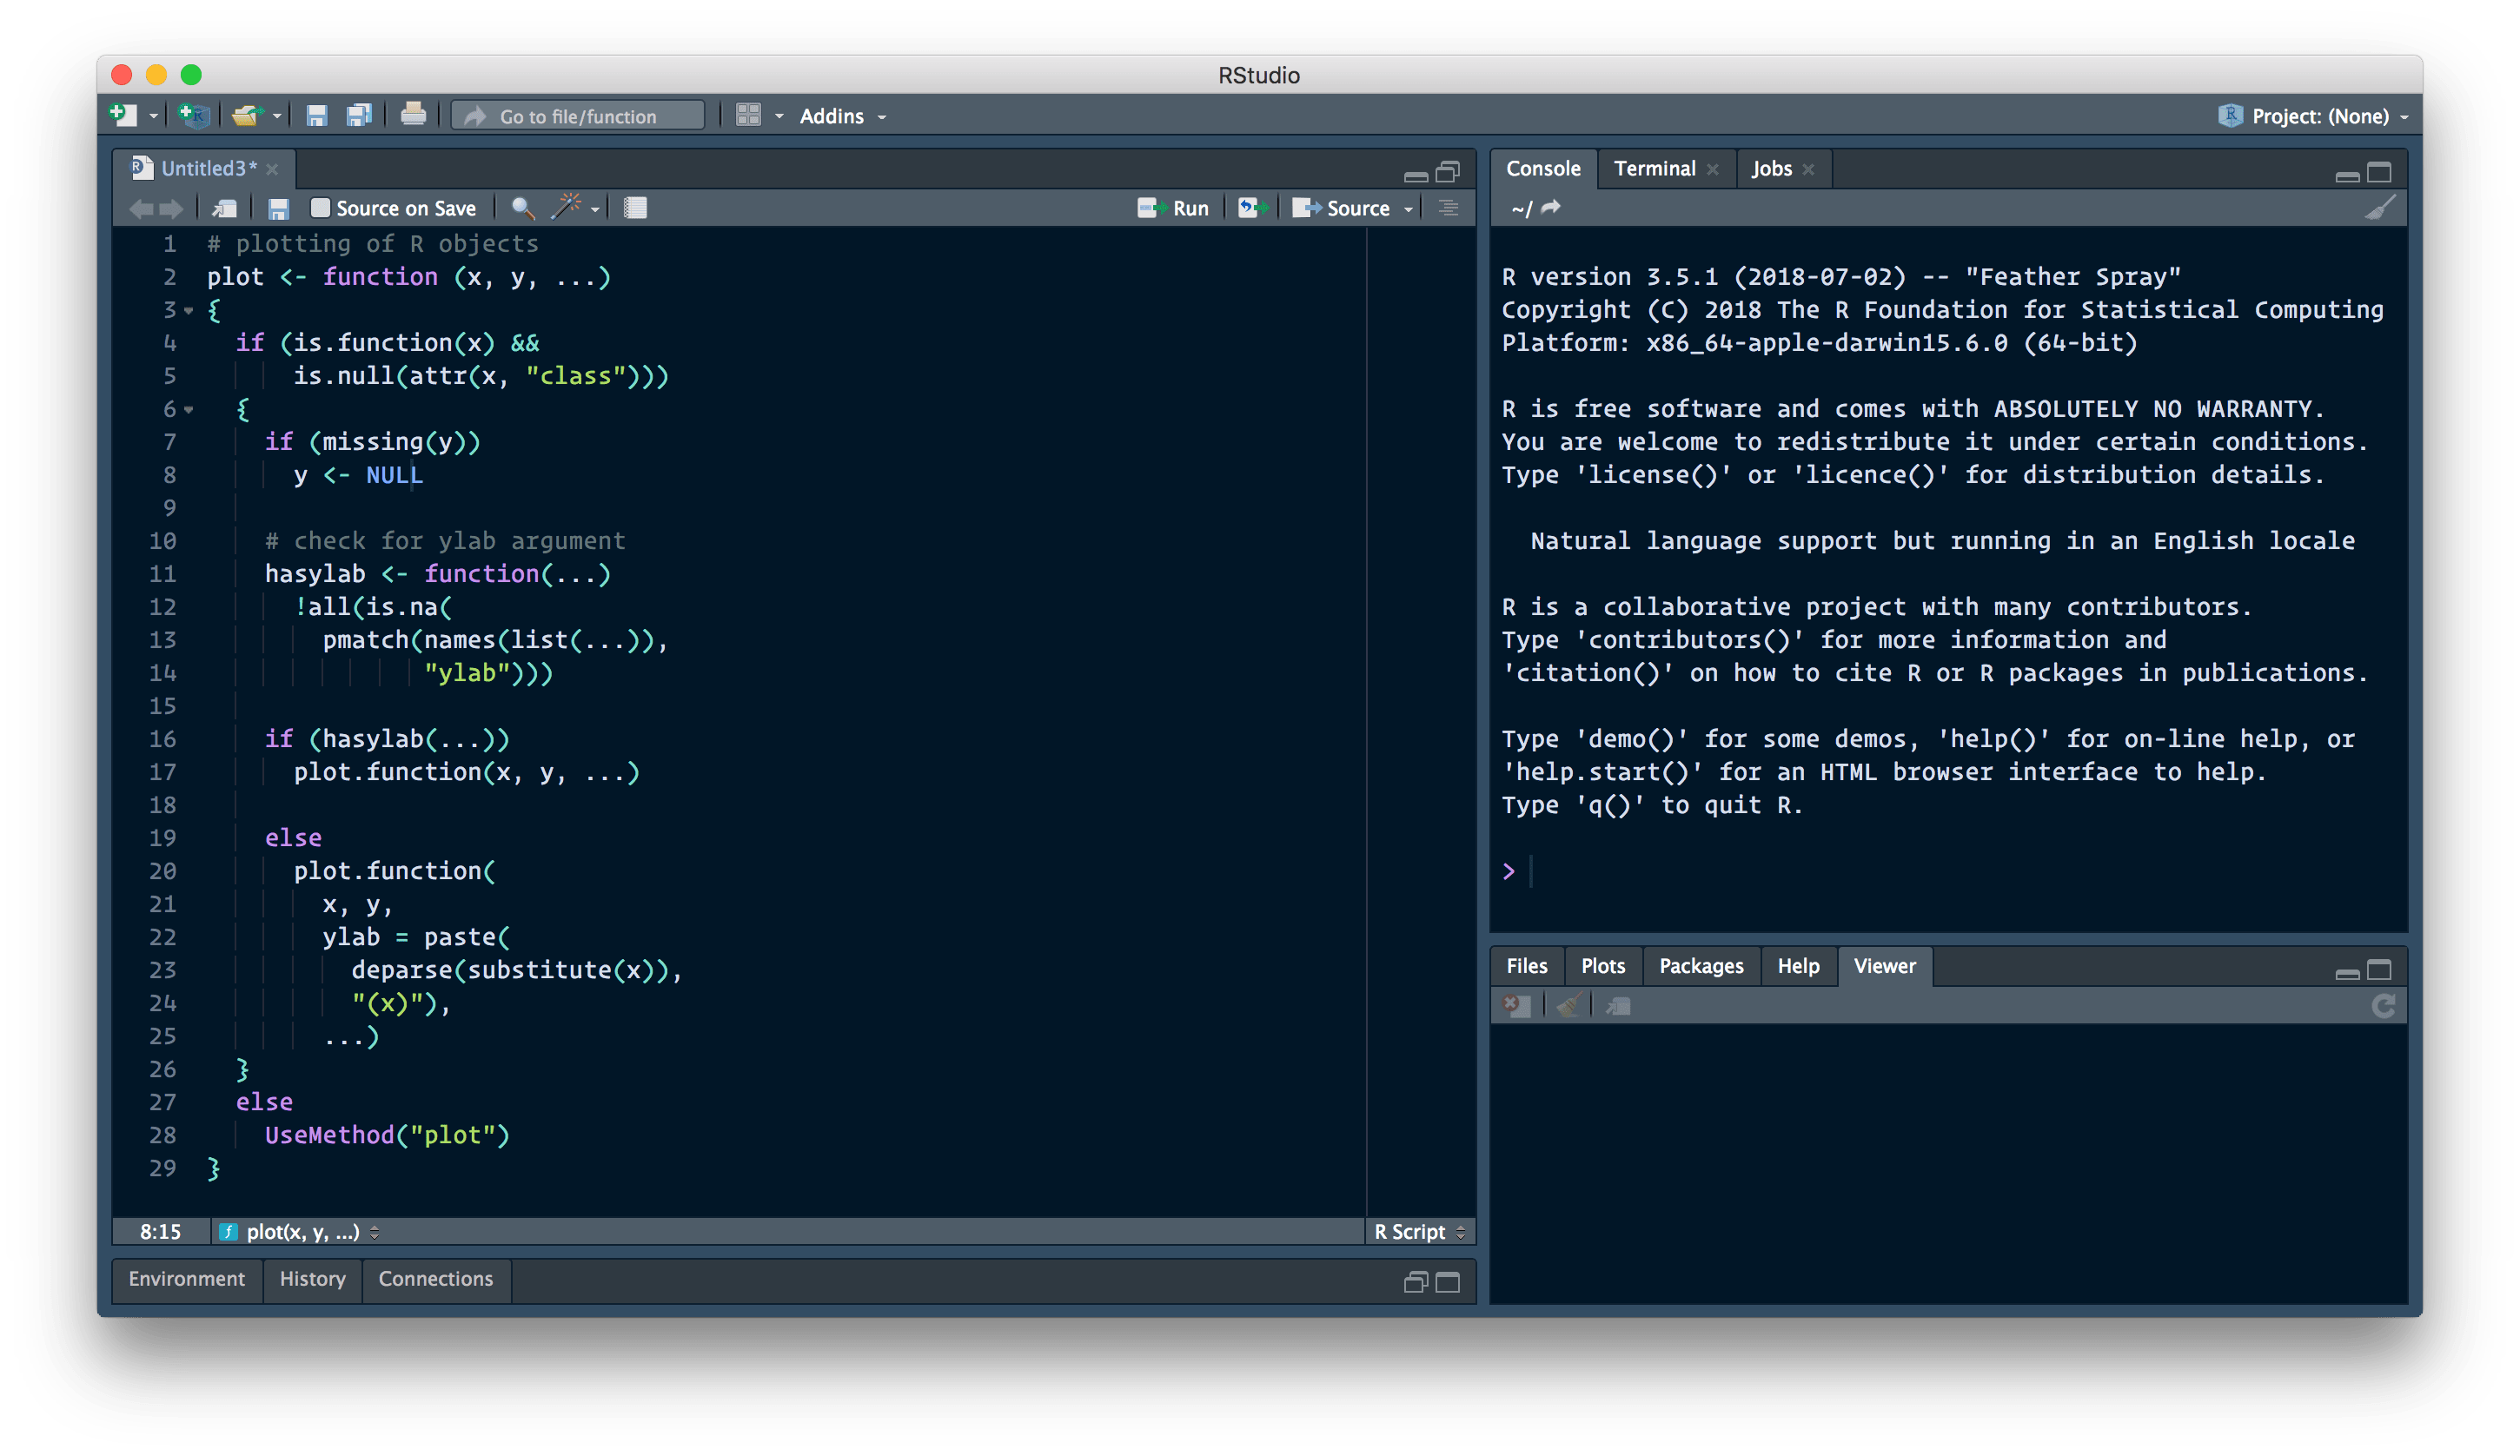Viewport: 2520px width, 1456px height.
Task: Click the Find/Replace magnifier icon
Action: 522,208
